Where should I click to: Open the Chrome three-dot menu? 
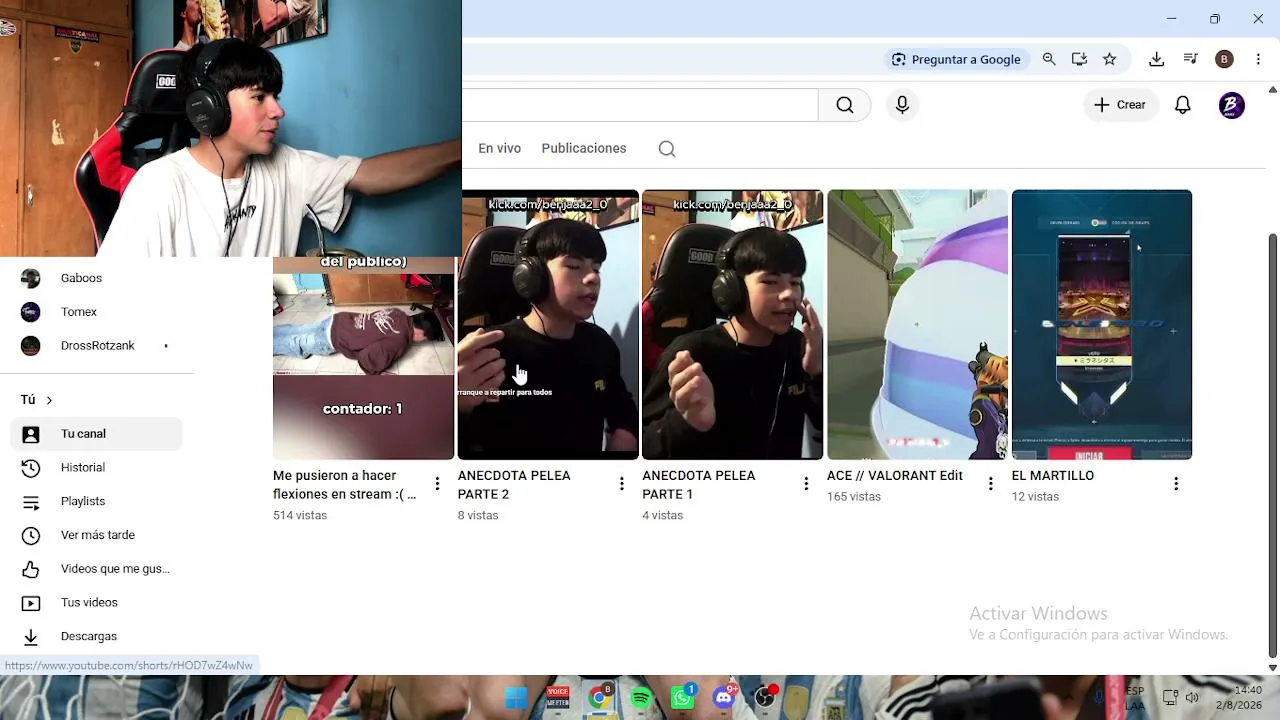tap(1258, 59)
